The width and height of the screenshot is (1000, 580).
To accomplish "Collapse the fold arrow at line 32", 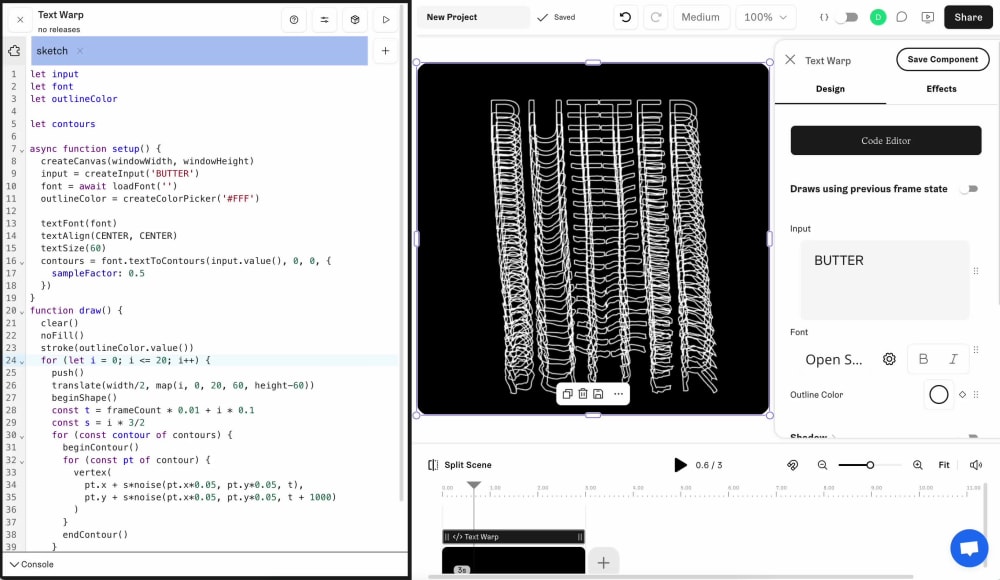I will (x=22, y=461).
